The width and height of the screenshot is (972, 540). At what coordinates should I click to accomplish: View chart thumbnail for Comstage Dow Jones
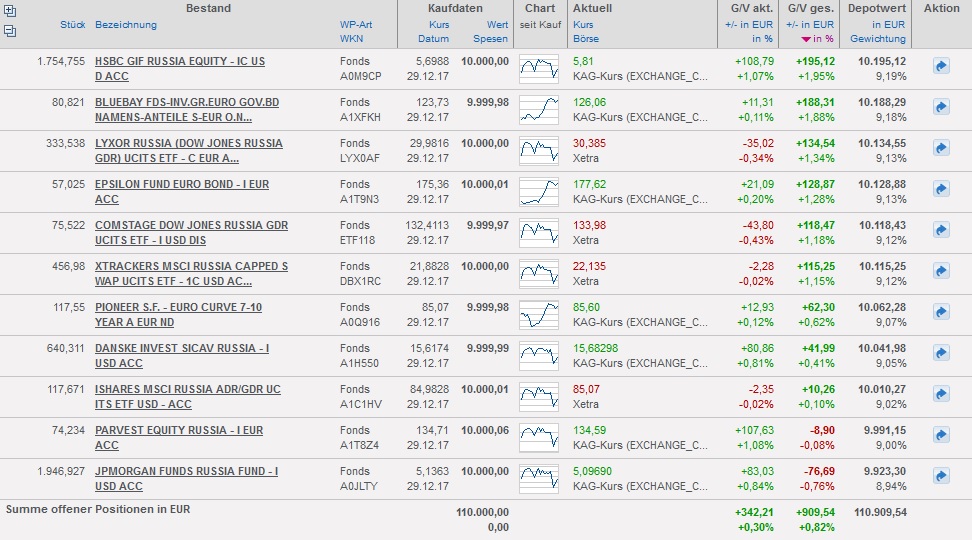(x=539, y=232)
